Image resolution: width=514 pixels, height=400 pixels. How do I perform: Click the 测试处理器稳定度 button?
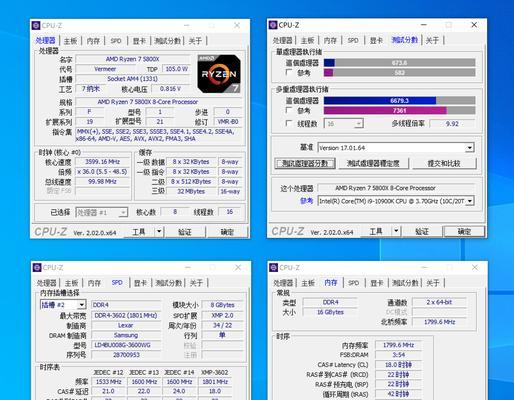click(373, 163)
